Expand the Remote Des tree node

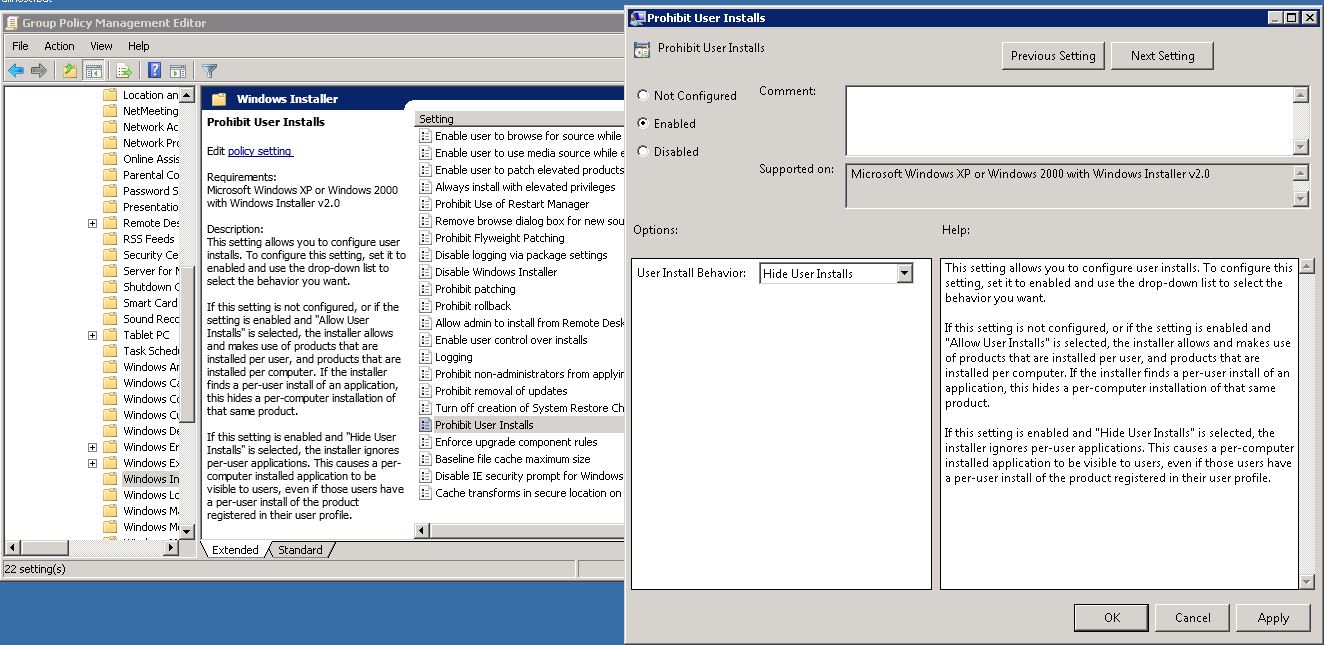pos(93,223)
